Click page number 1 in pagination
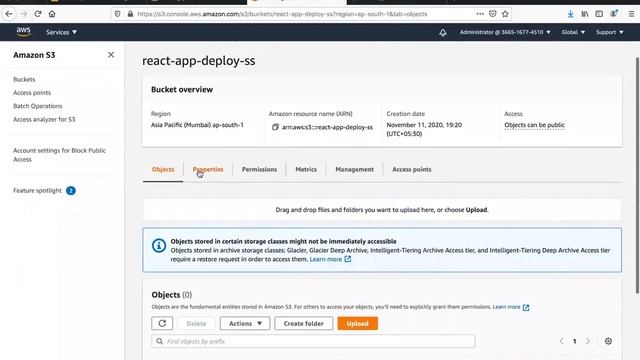 [574, 341]
